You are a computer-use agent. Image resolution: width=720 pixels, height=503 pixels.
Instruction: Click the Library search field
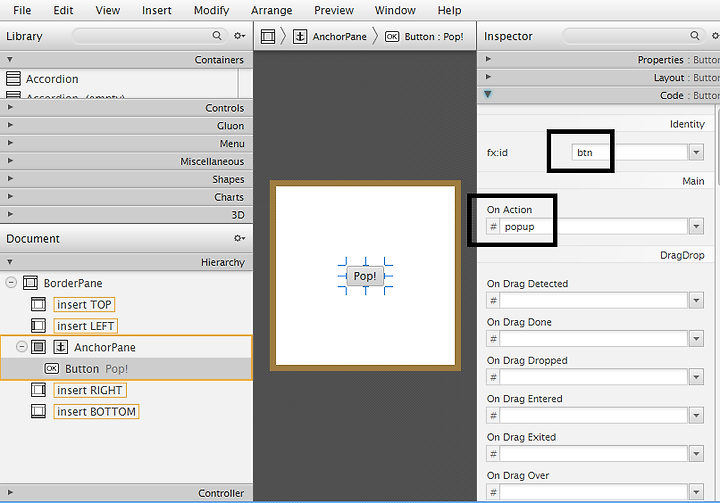pos(149,36)
